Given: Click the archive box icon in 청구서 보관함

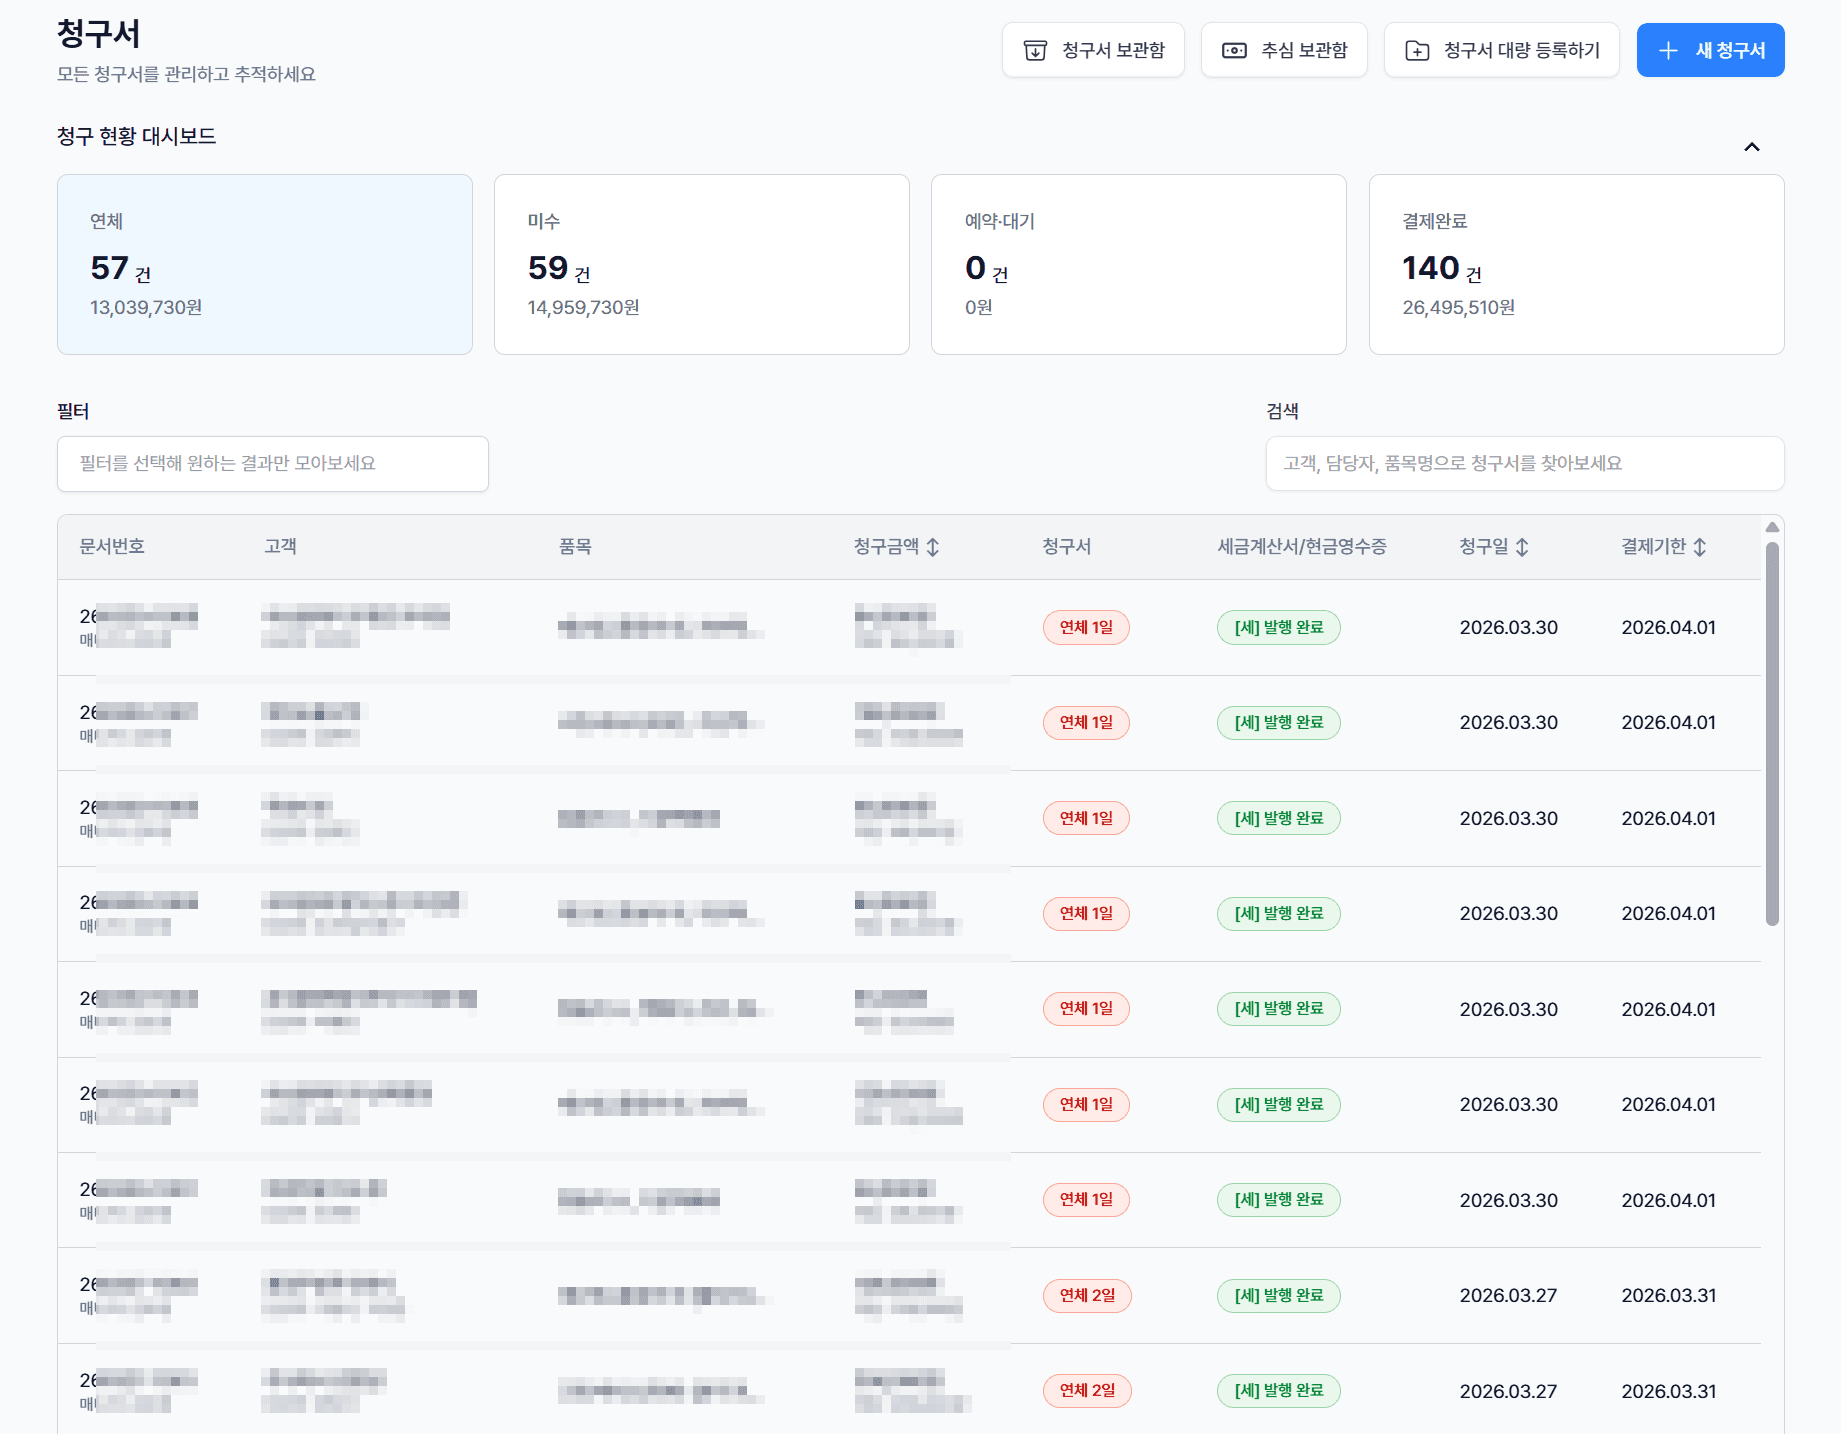Looking at the screenshot, I should coord(1035,50).
